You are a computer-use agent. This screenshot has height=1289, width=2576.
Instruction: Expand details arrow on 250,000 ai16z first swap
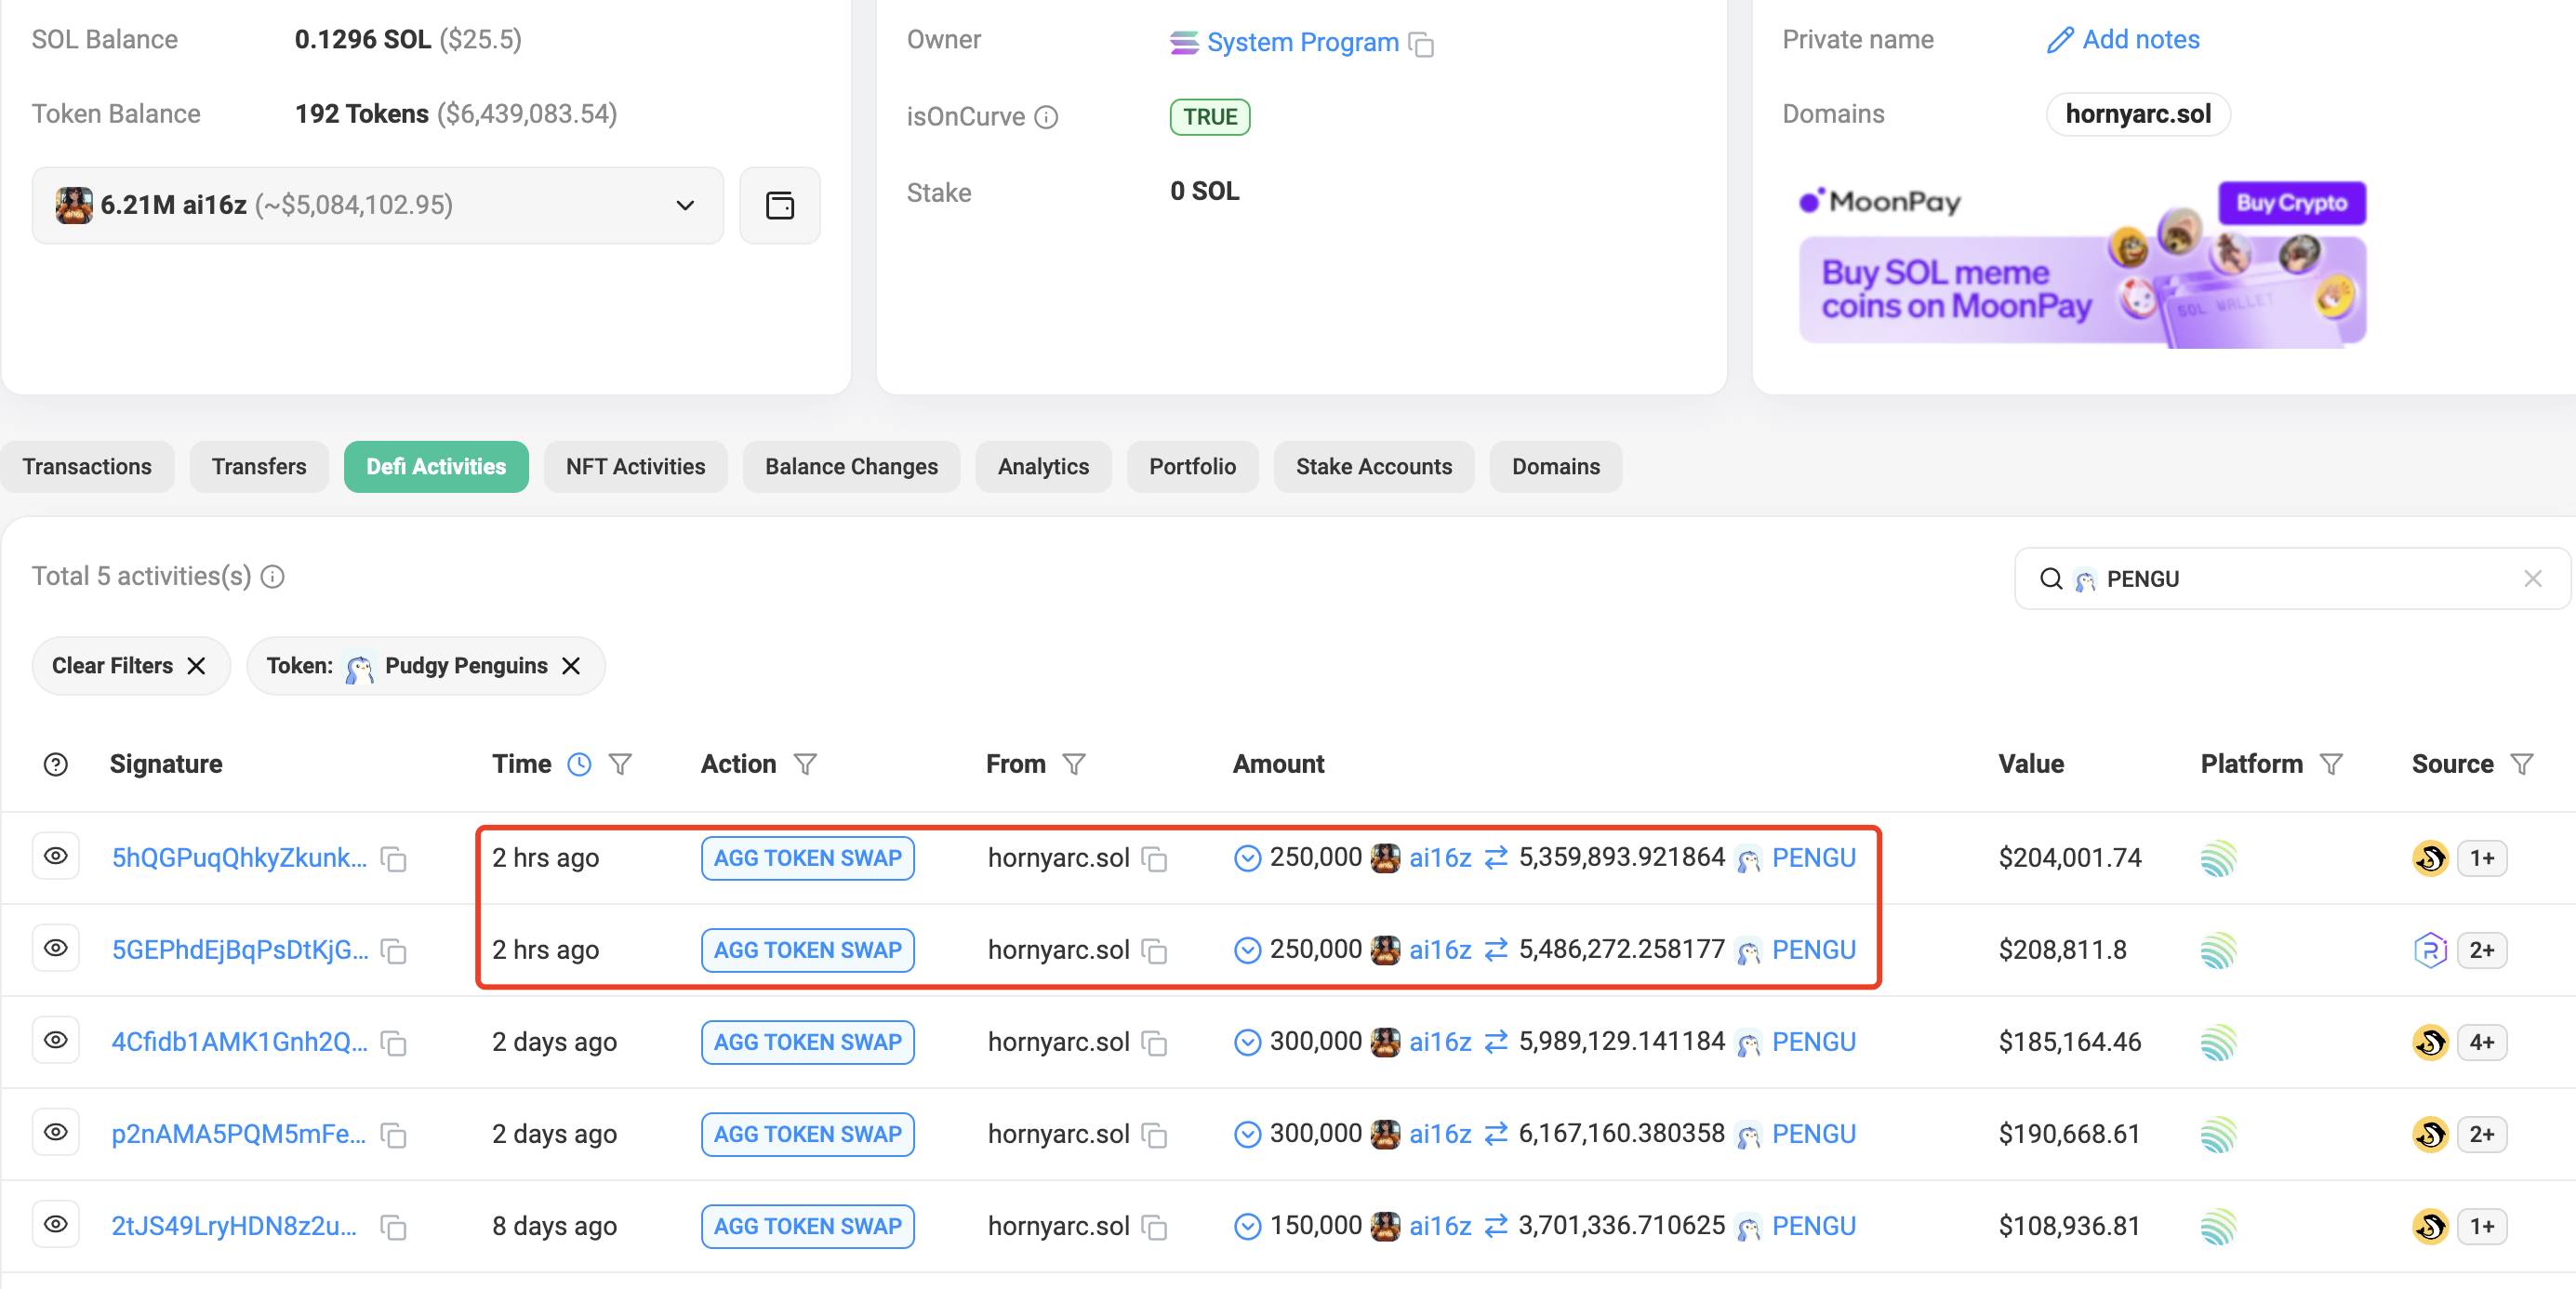pos(1247,858)
